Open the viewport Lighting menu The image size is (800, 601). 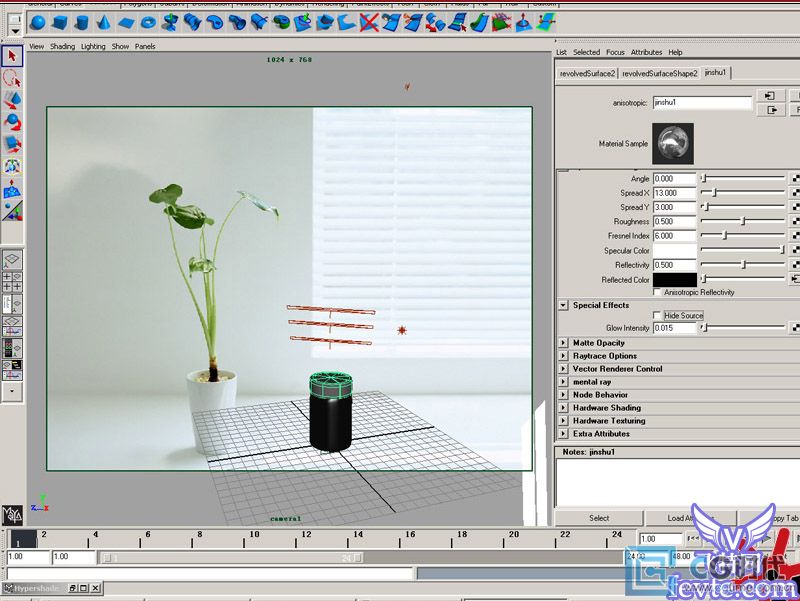tap(93, 46)
